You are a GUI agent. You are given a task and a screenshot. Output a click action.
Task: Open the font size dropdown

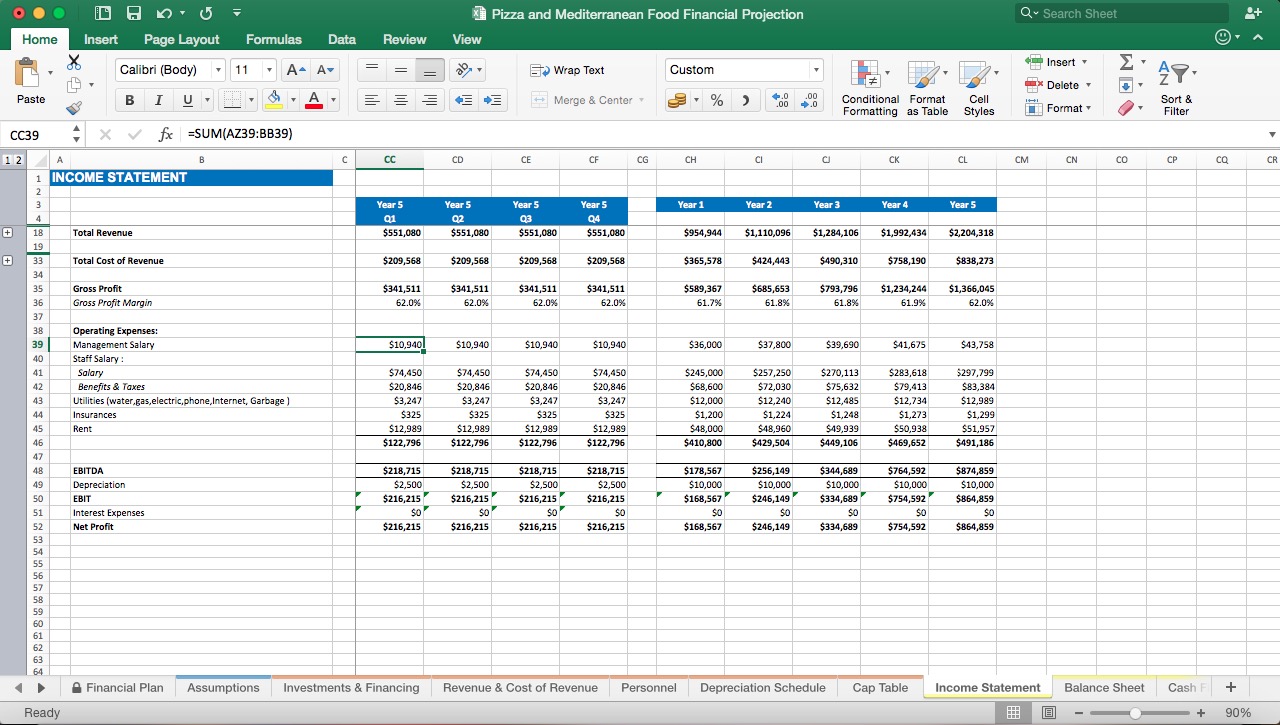pyautogui.click(x=269, y=70)
